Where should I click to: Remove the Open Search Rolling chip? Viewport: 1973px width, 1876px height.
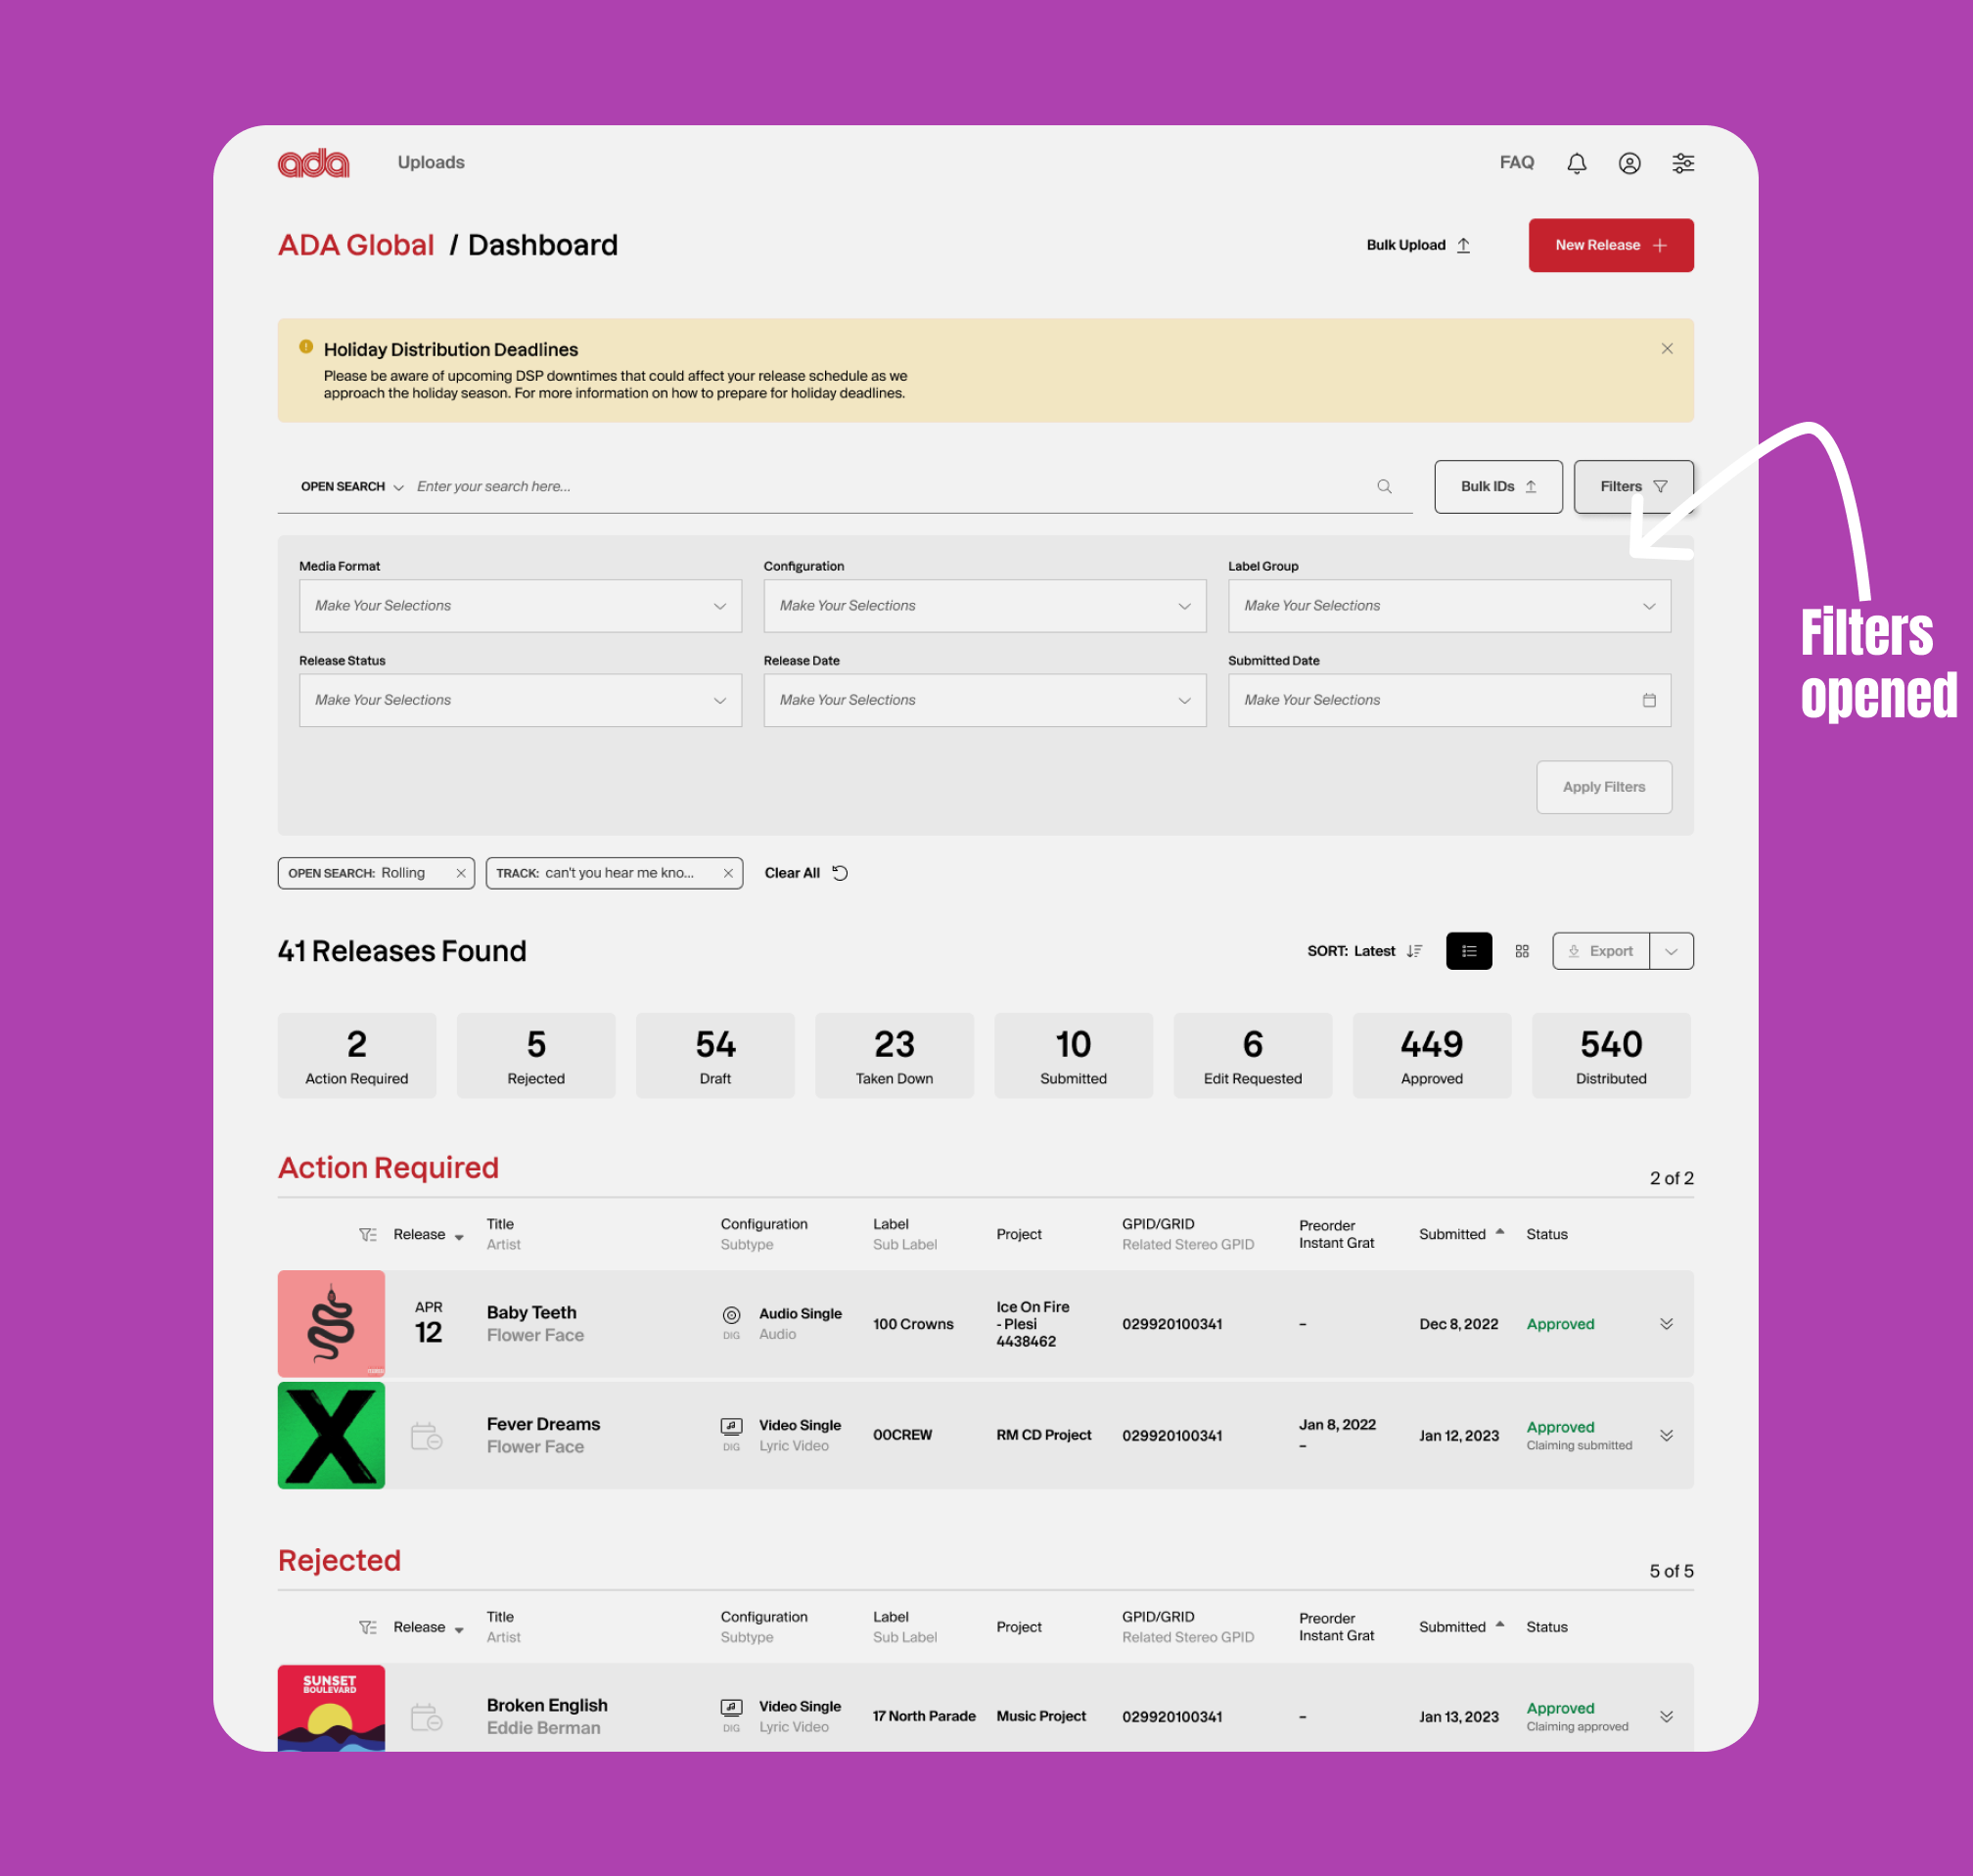point(461,873)
